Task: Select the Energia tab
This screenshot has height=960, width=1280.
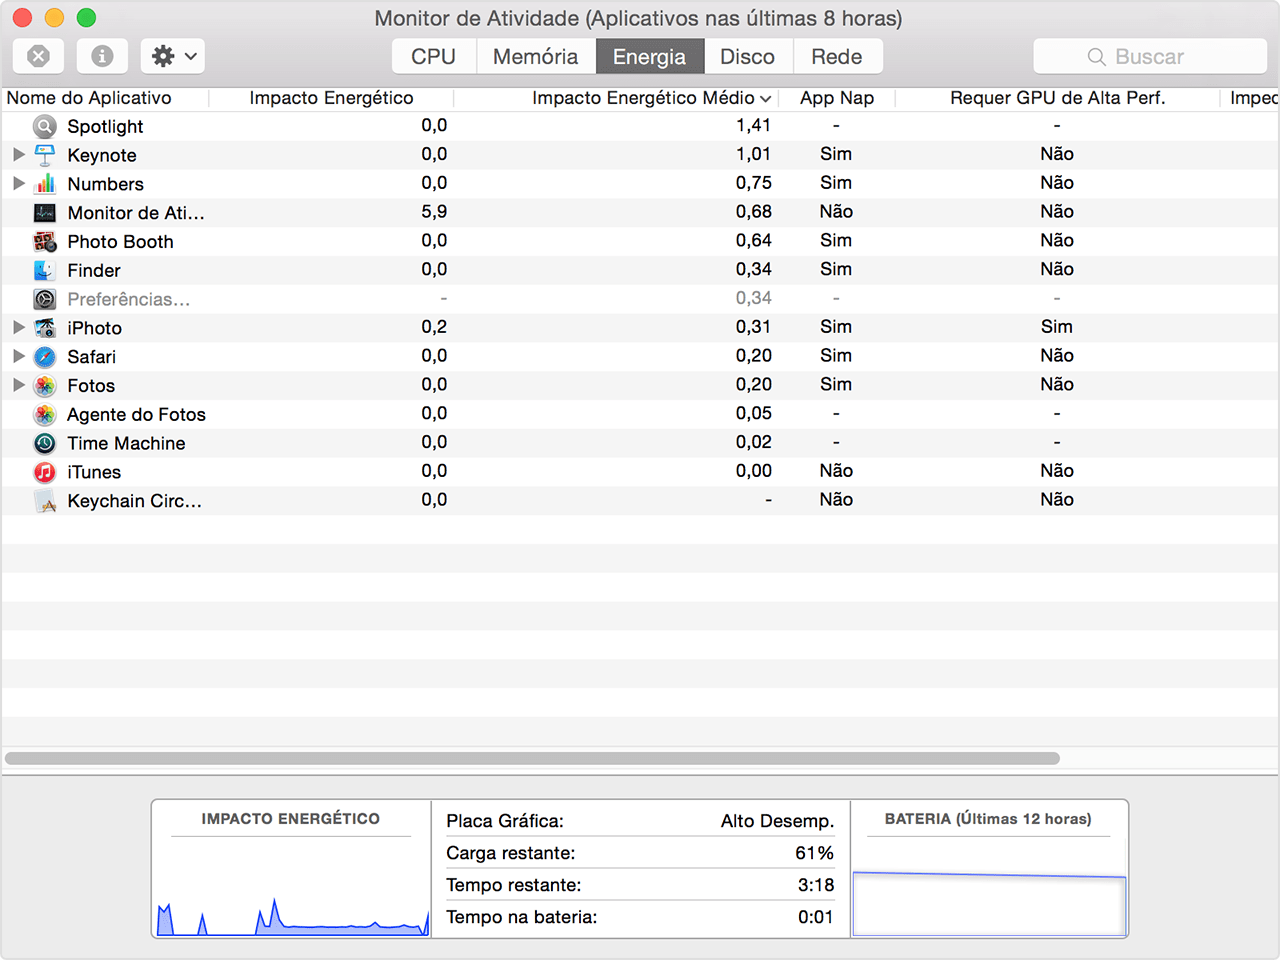Action: (x=650, y=57)
